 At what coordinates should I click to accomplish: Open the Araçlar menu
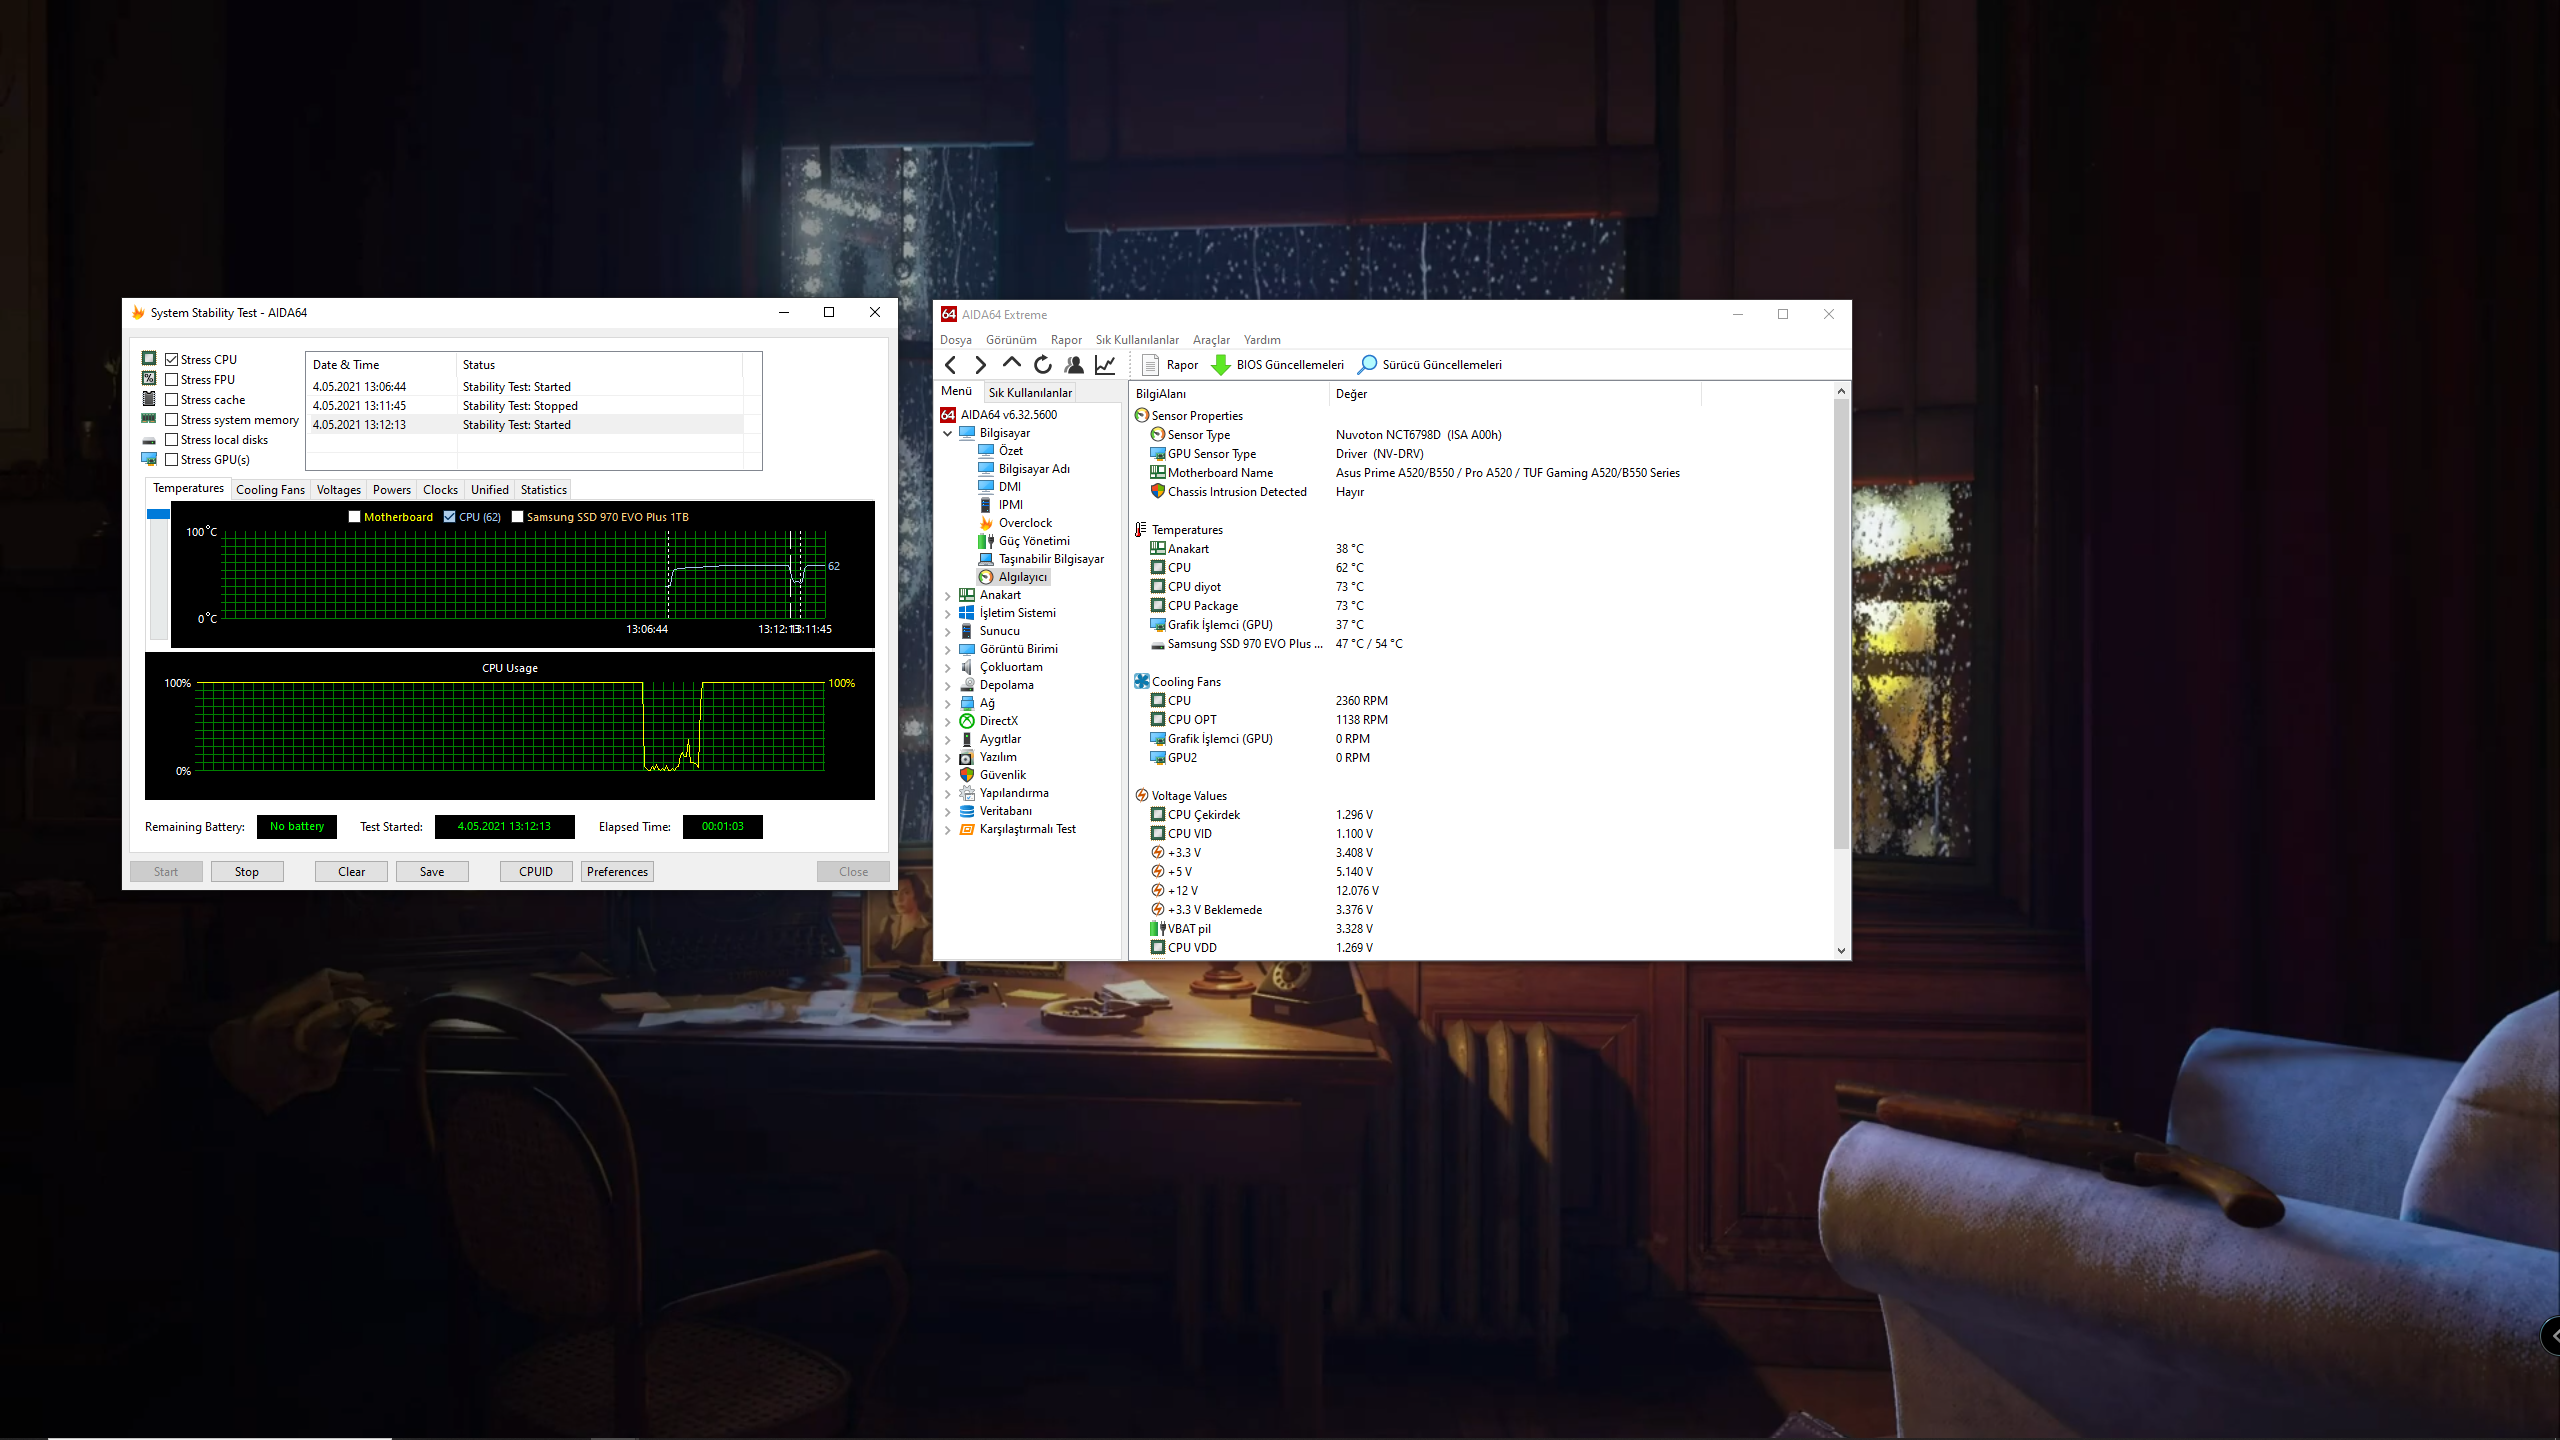click(1210, 340)
